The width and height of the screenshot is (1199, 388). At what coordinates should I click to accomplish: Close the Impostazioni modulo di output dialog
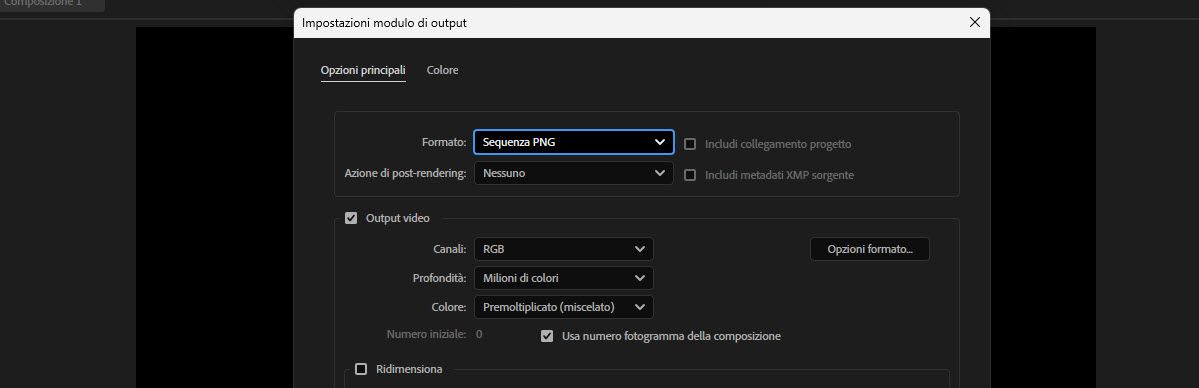[974, 22]
